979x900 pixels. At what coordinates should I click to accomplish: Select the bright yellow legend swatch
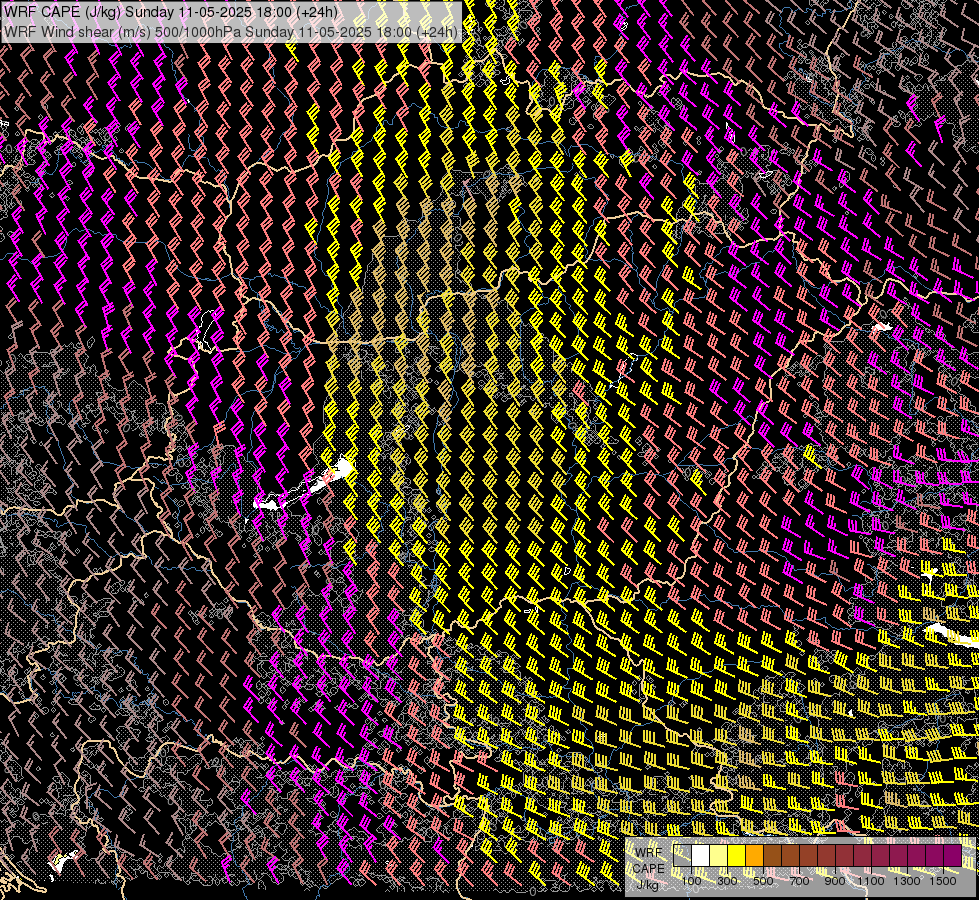point(737,856)
